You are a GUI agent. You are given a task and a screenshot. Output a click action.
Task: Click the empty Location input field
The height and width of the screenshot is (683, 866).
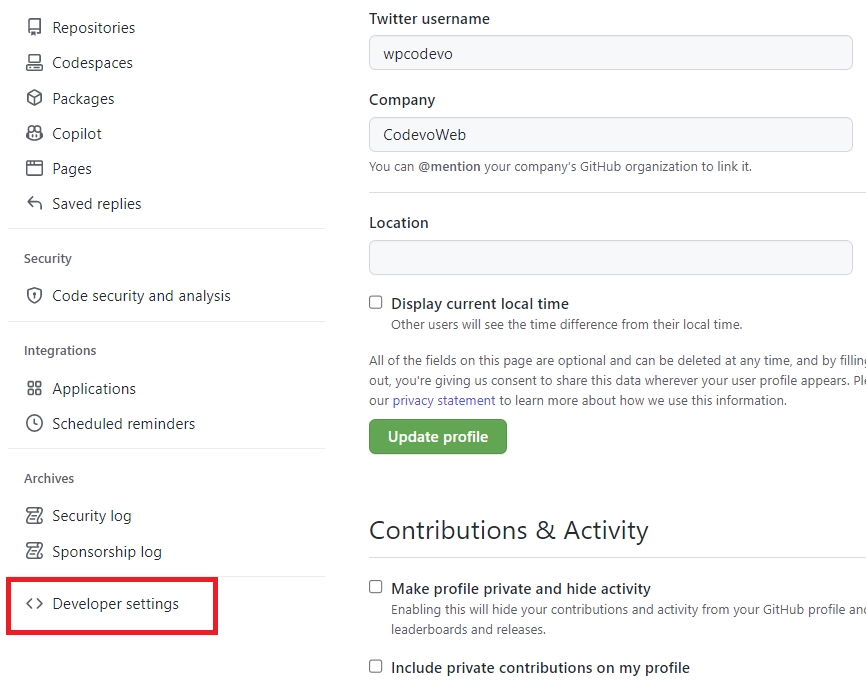click(610, 257)
